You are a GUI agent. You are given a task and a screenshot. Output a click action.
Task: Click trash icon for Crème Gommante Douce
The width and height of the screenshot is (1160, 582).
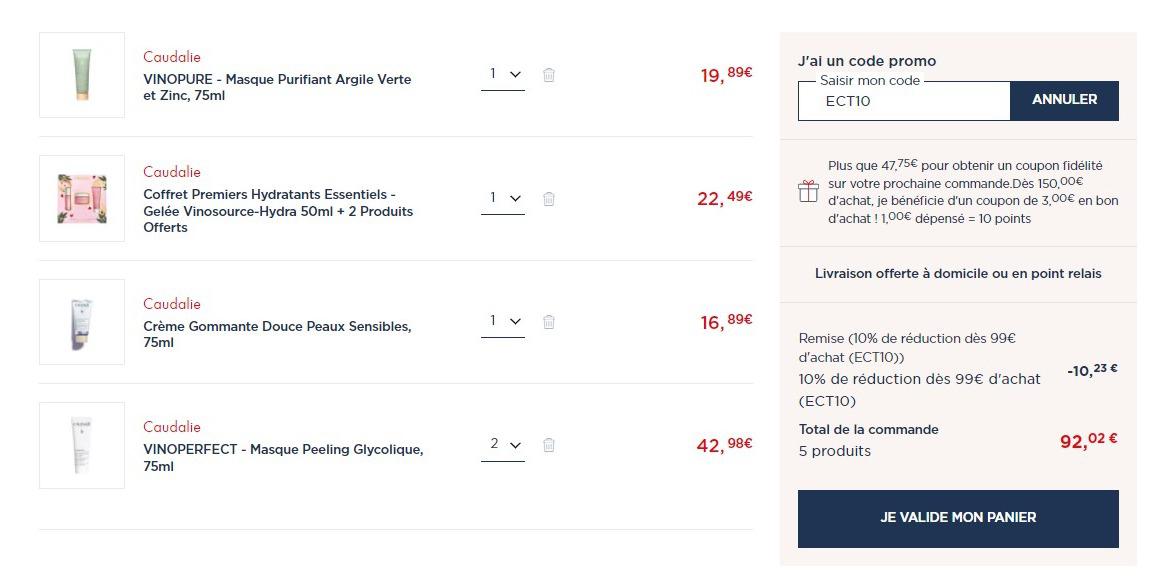coord(549,322)
